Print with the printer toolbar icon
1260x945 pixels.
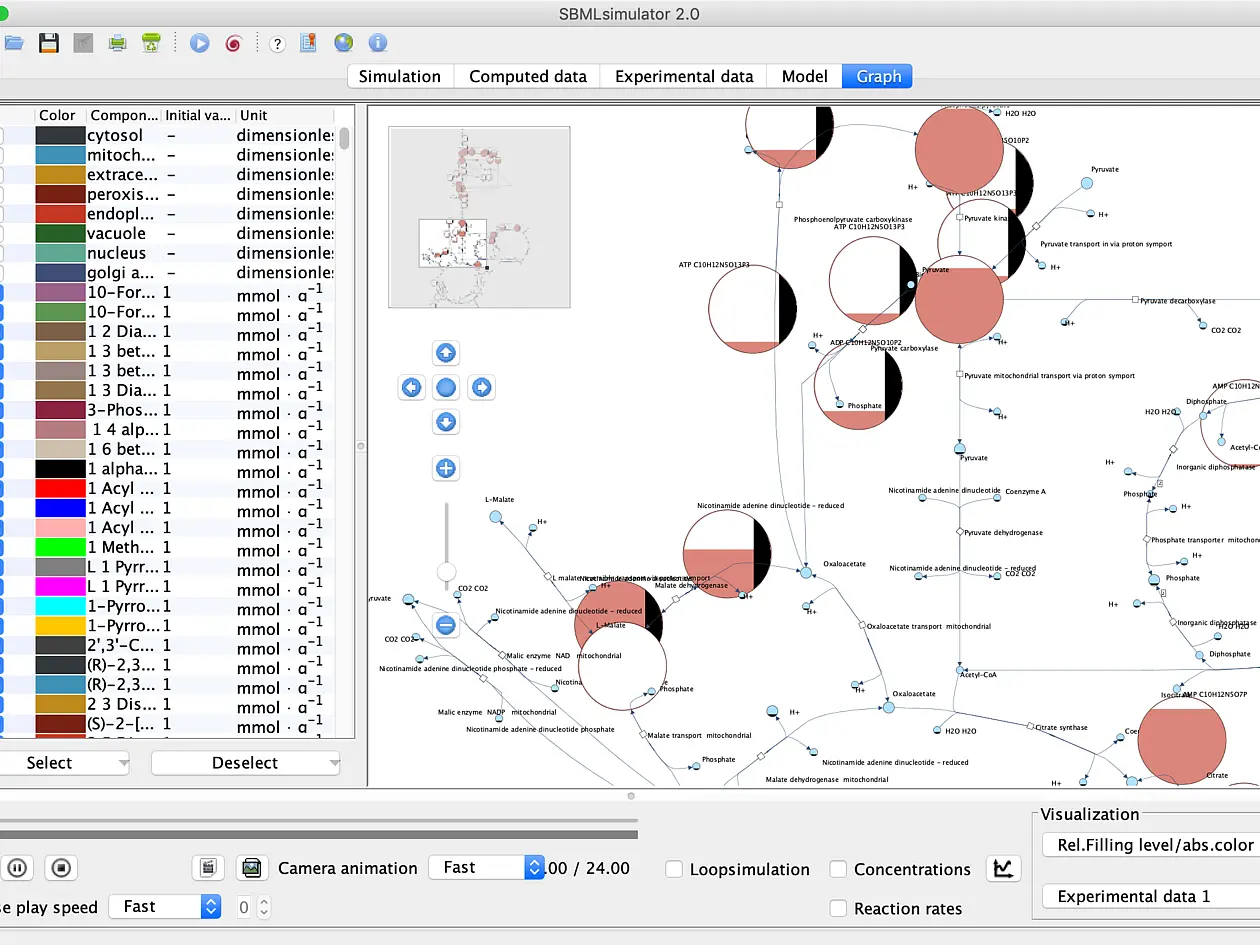[117, 43]
